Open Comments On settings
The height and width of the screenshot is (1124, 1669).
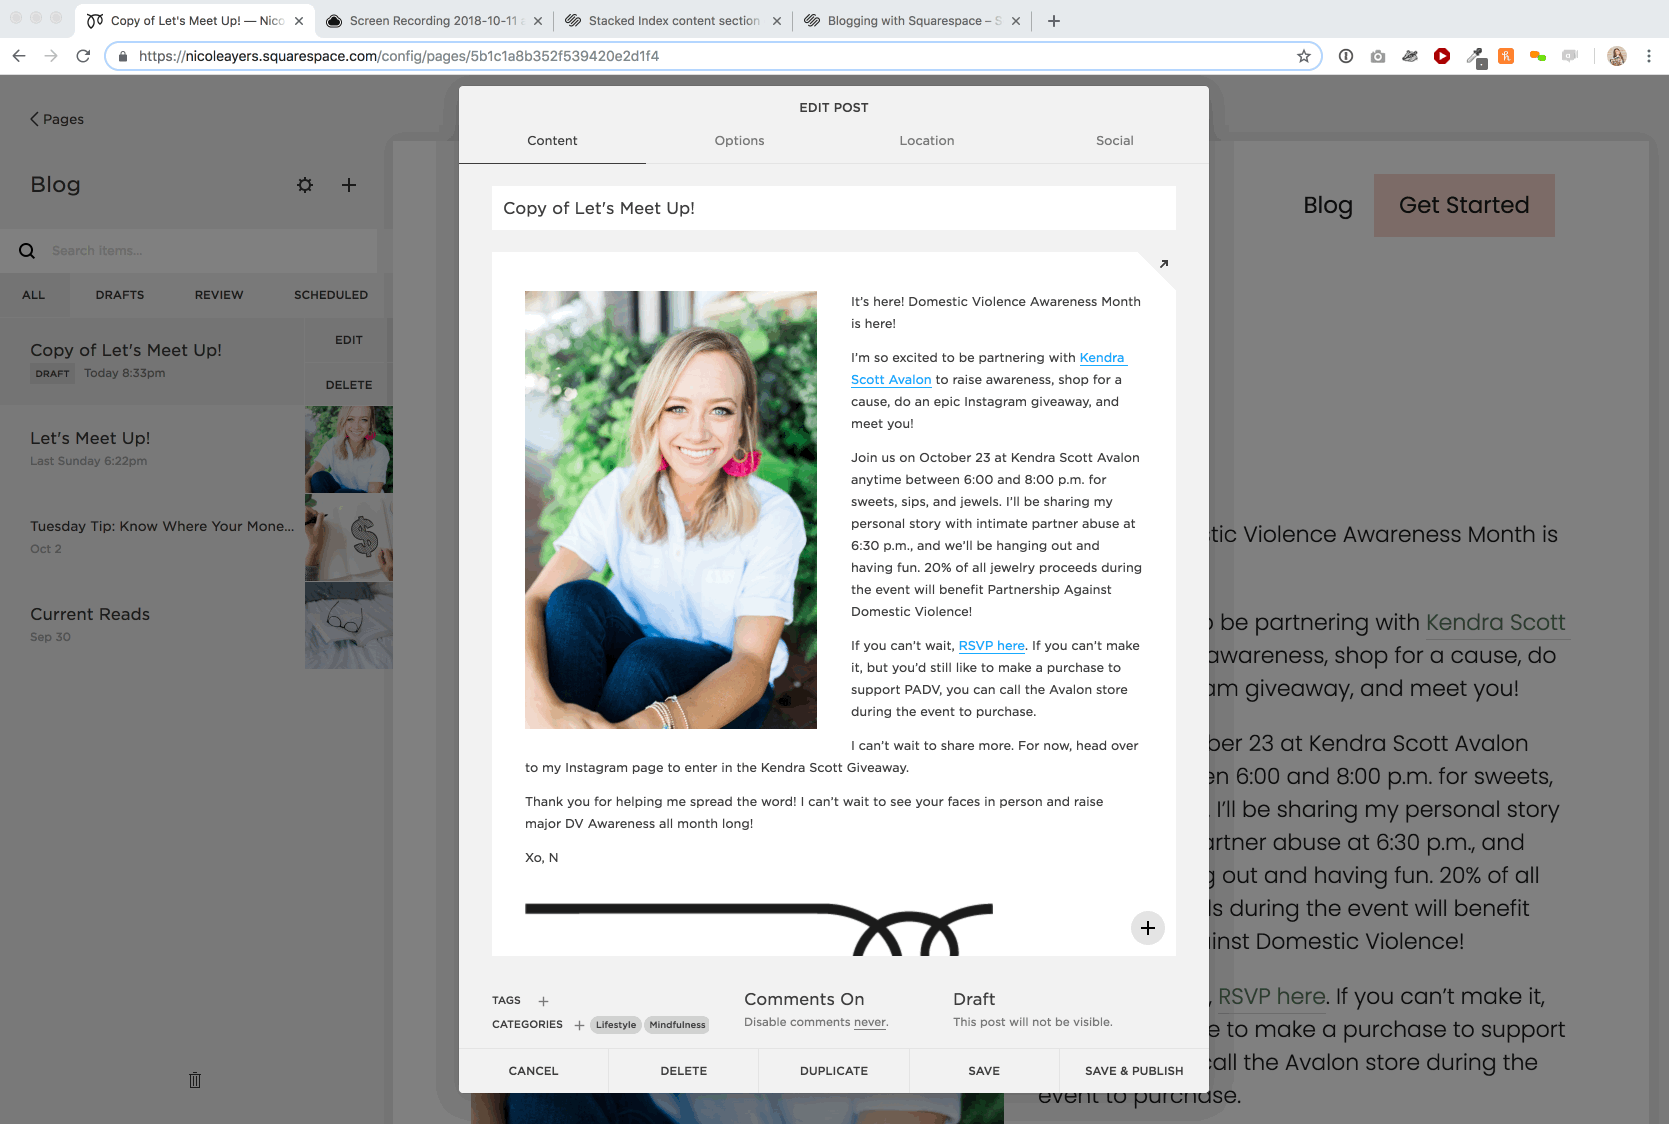[x=804, y=999]
